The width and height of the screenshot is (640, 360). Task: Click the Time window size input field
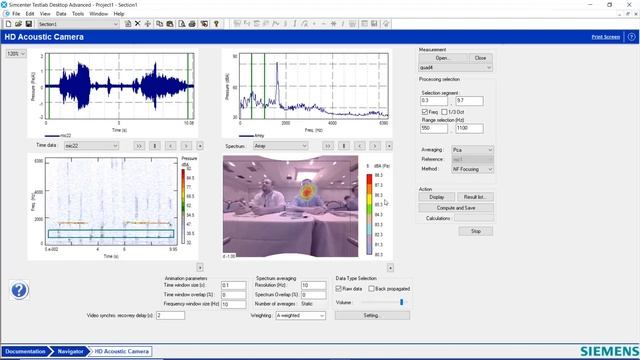point(233,285)
